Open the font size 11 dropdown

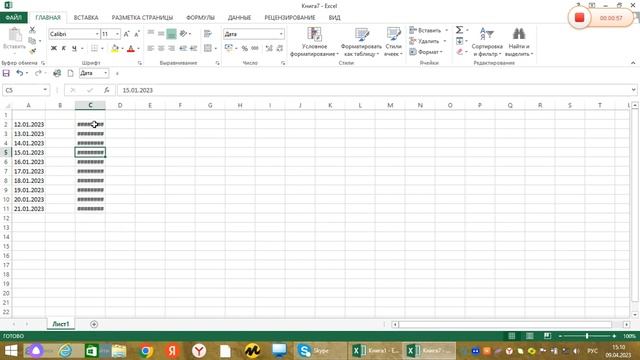click(x=118, y=34)
